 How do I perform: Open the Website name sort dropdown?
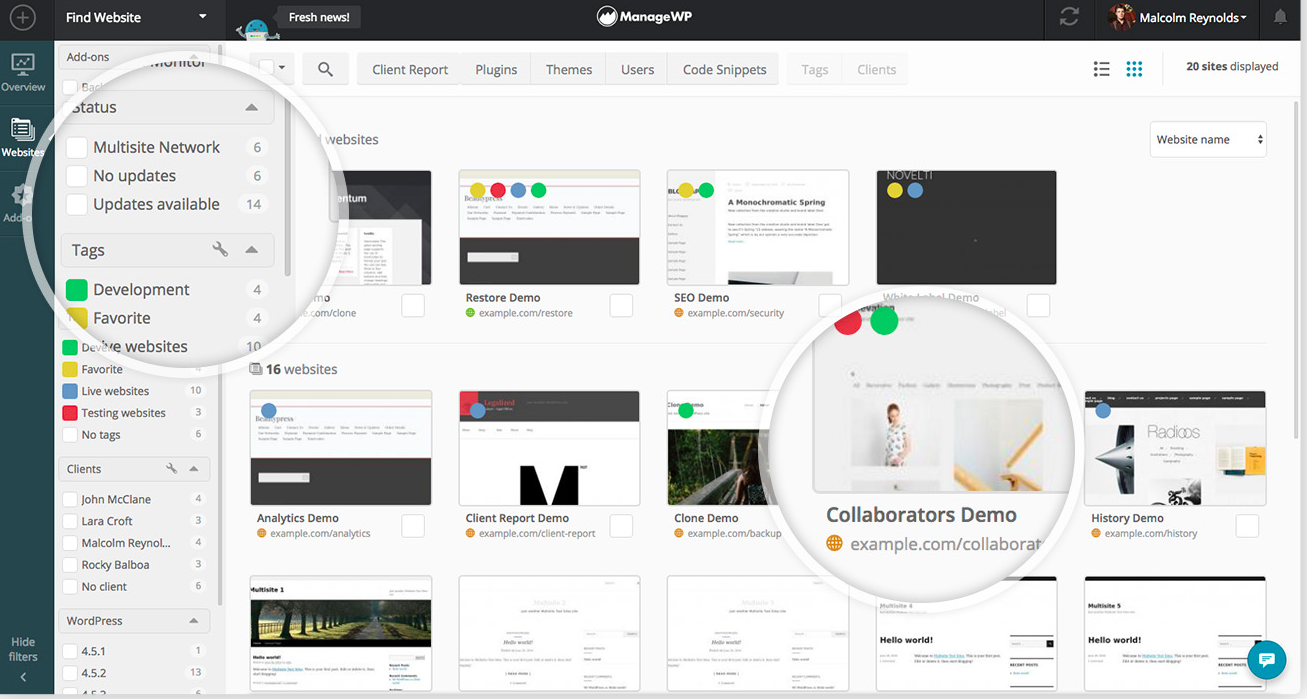[1208, 140]
